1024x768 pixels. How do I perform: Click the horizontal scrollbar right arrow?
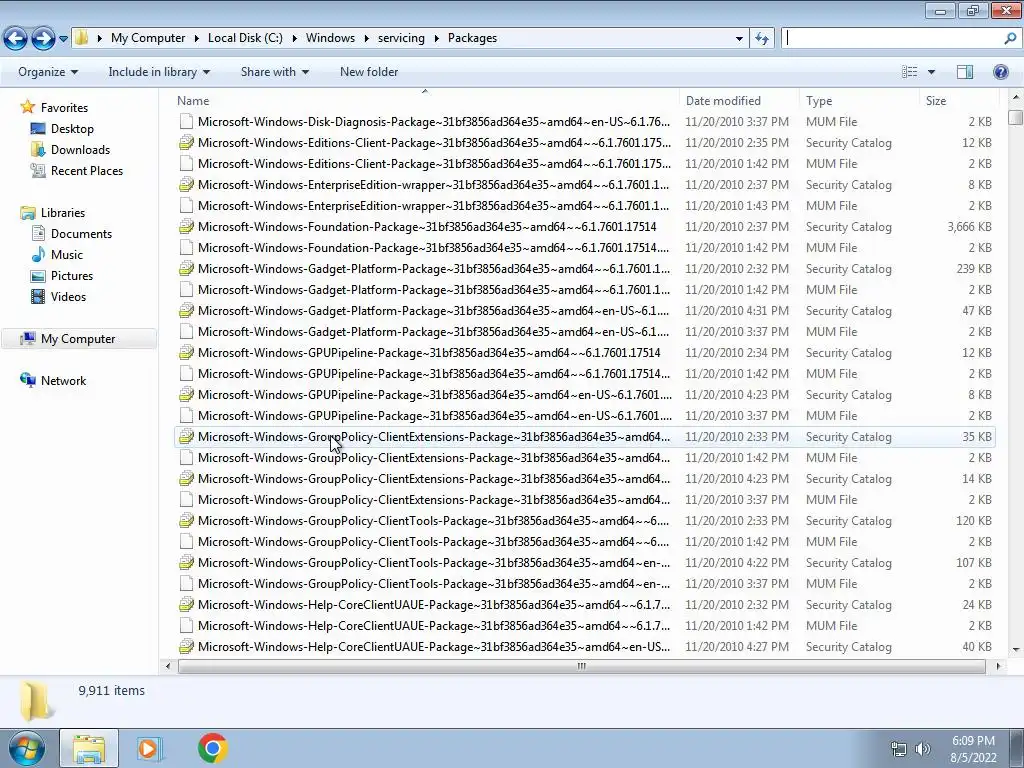pos(998,666)
